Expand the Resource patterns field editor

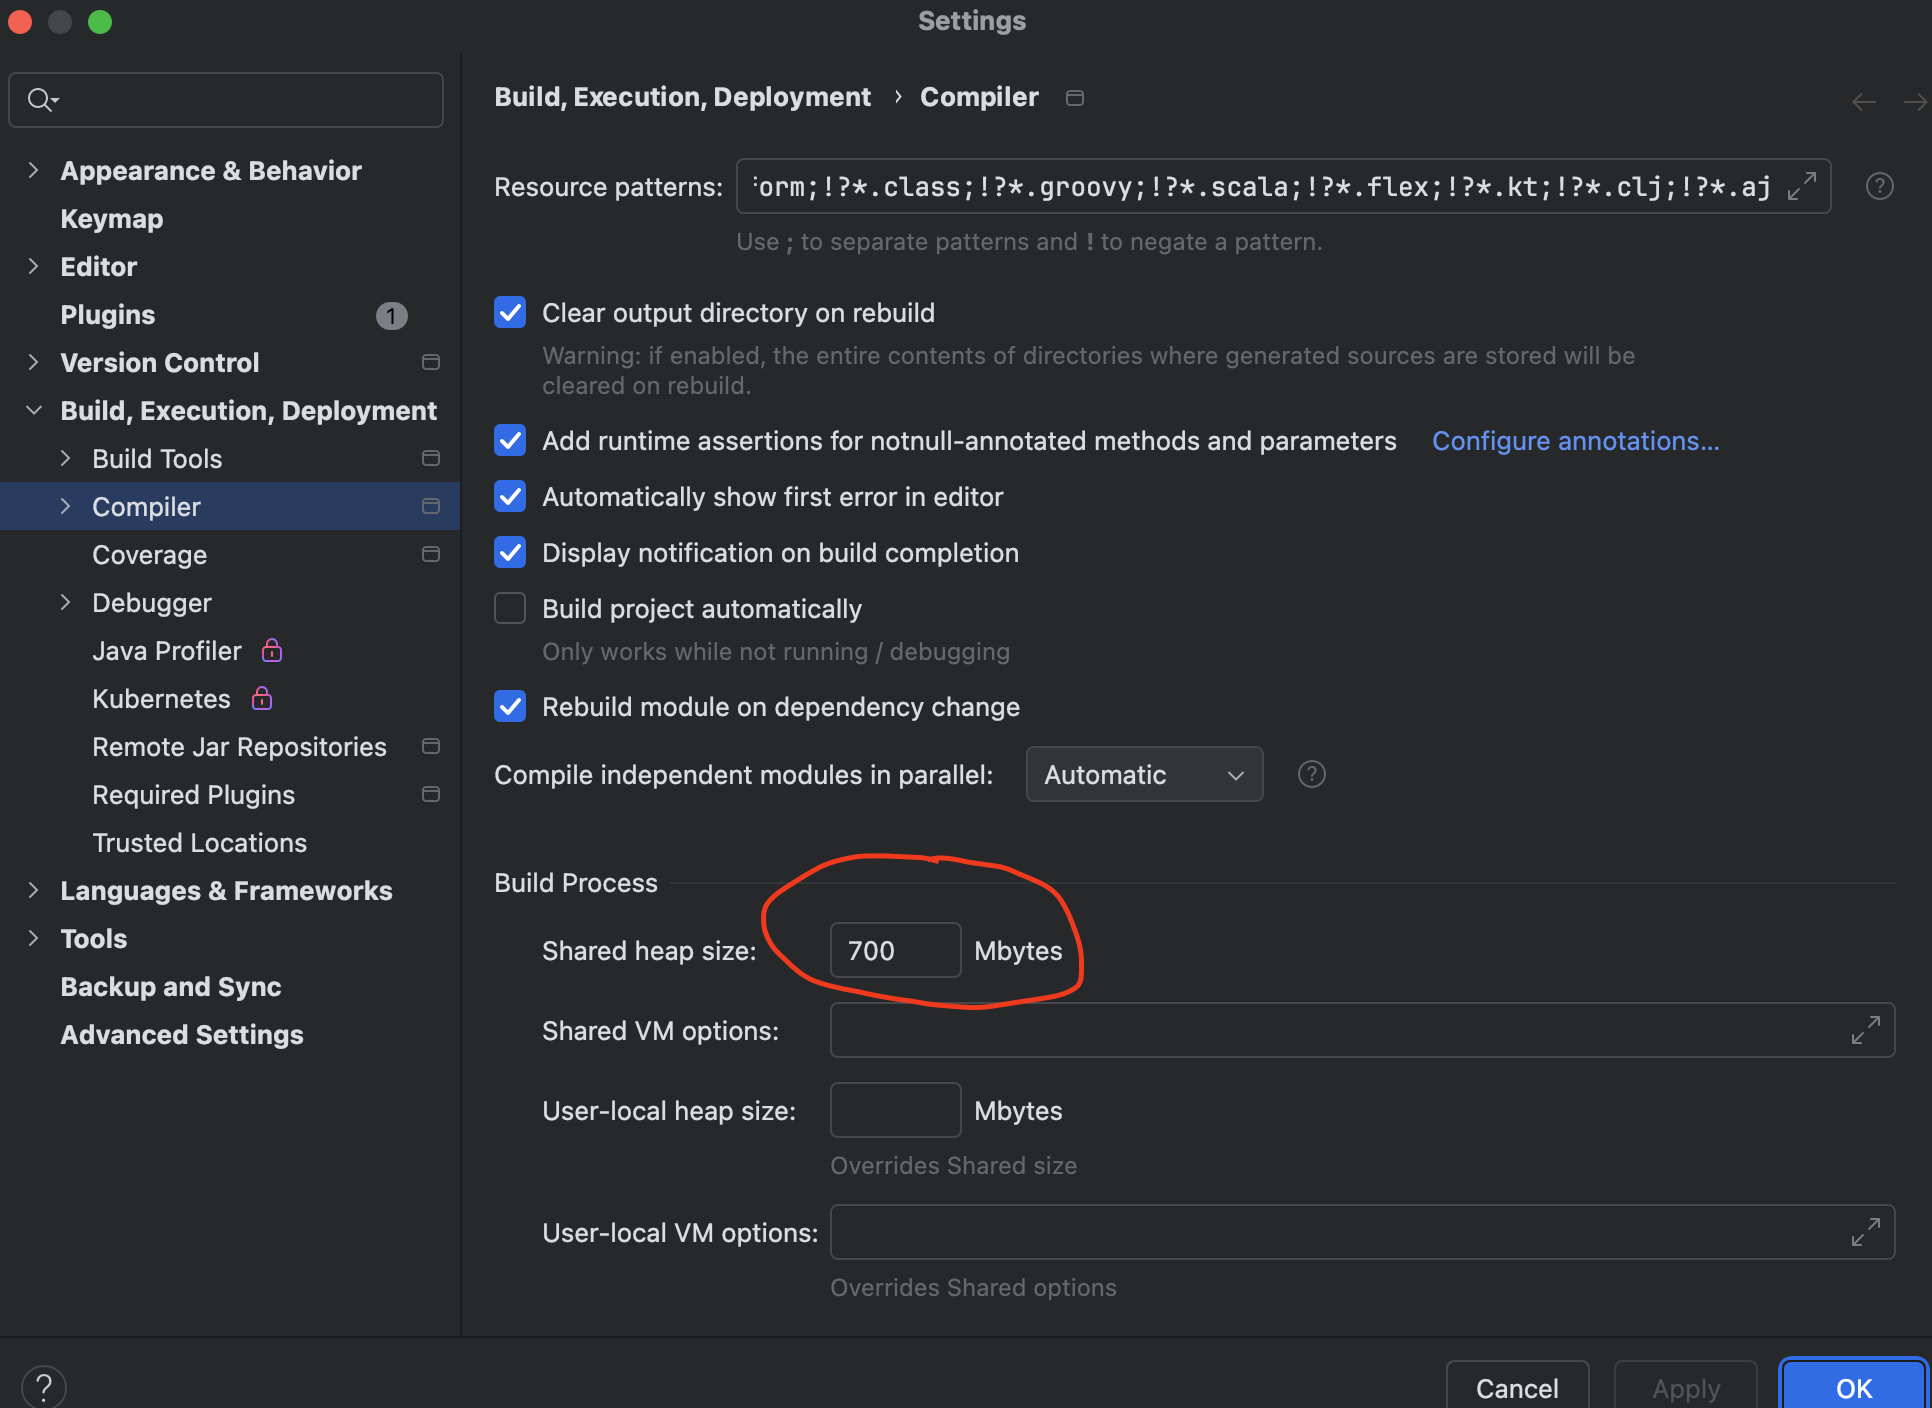point(1802,186)
